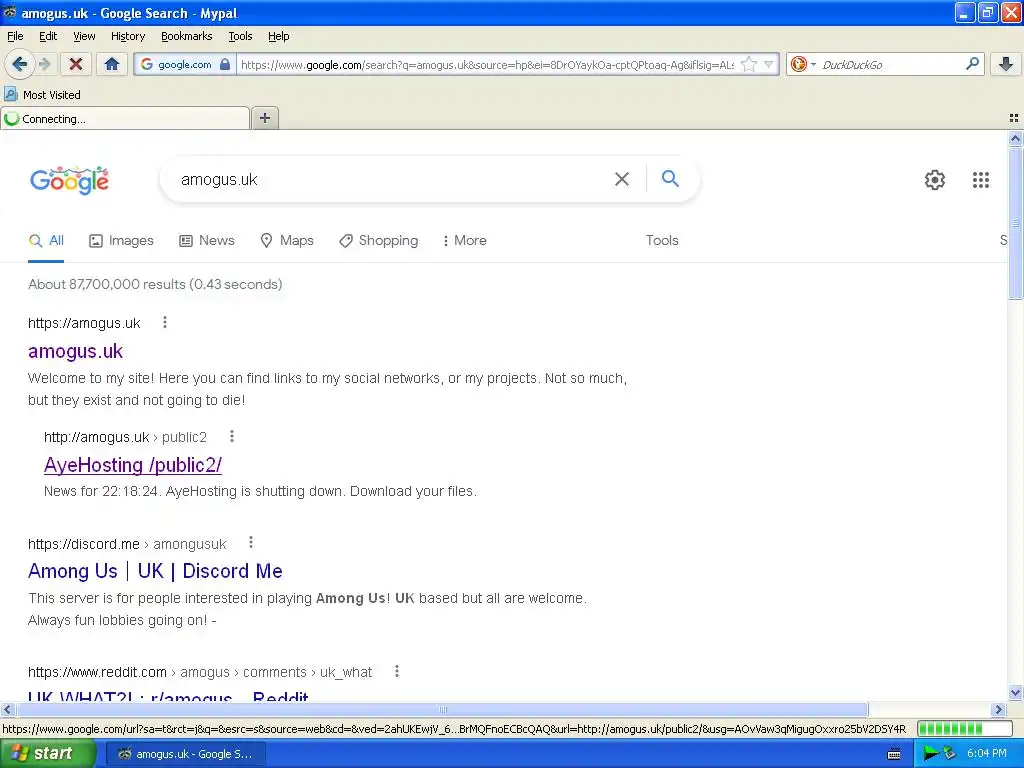Click the page loading progress bar
This screenshot has width=1024, height=768.
[965, 728]
